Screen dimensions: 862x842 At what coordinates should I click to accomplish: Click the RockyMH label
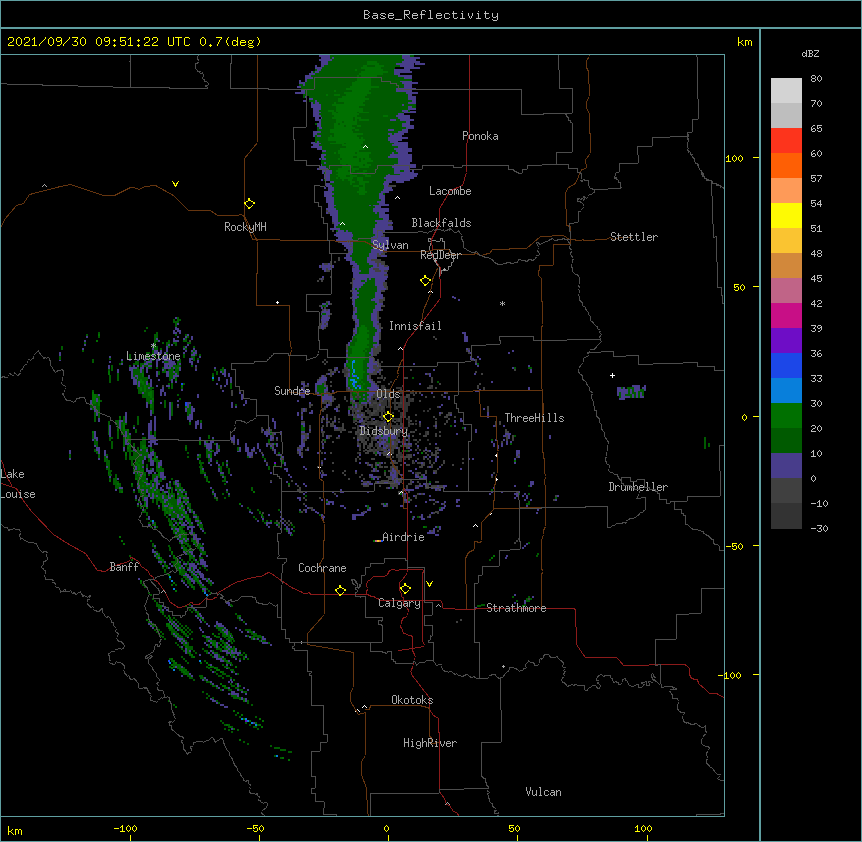[245, 227]
